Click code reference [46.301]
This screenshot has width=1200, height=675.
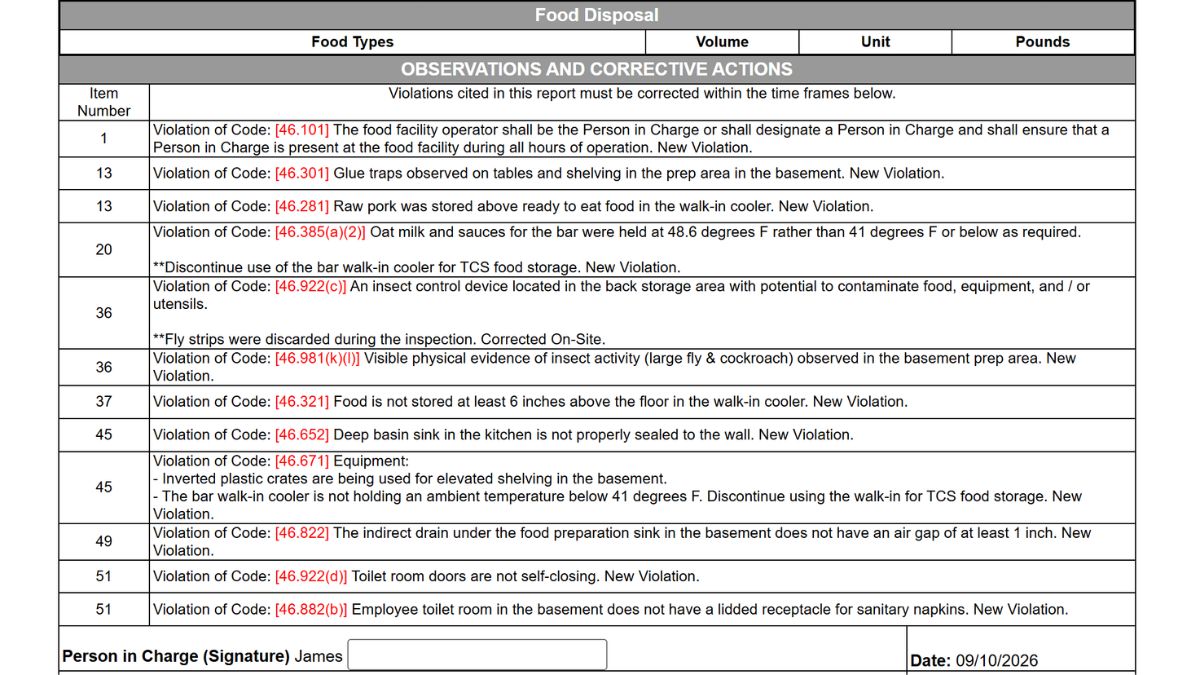(x=302, y=173)
